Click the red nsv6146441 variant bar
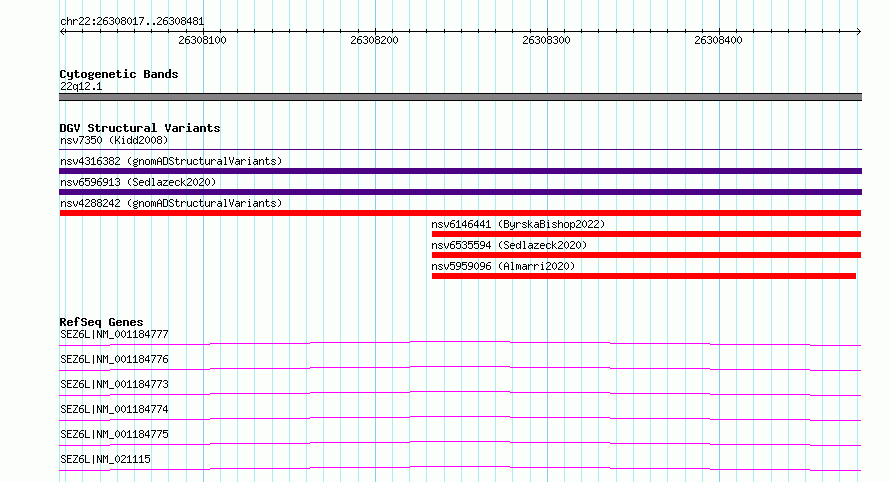890x482 pixels. click(x=646, y=234)
